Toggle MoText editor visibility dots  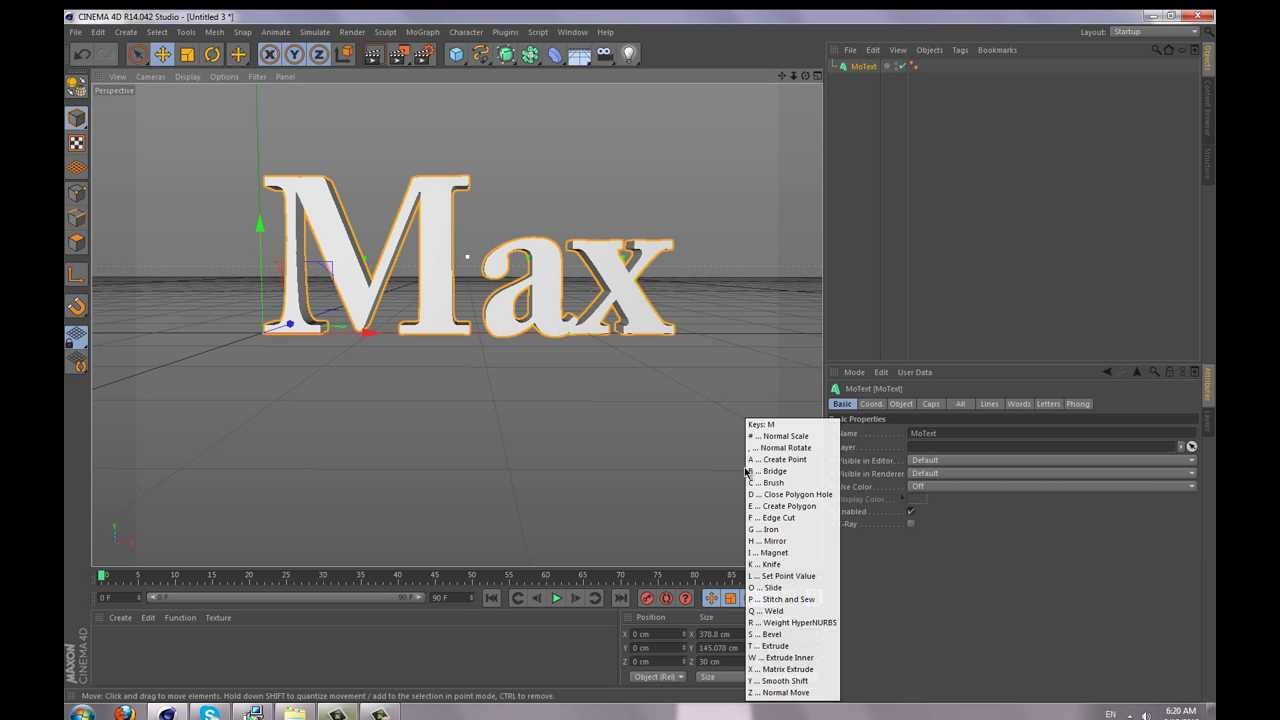pos(895,66)
